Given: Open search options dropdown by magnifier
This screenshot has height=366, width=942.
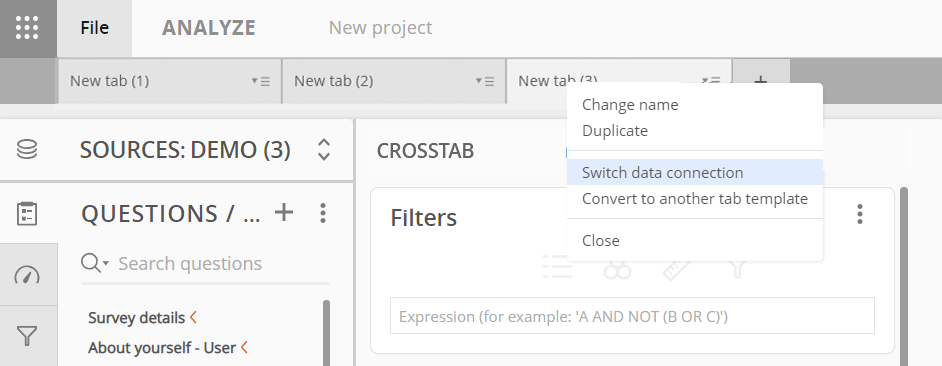Looking at the screenshot, I should (95, 263).
